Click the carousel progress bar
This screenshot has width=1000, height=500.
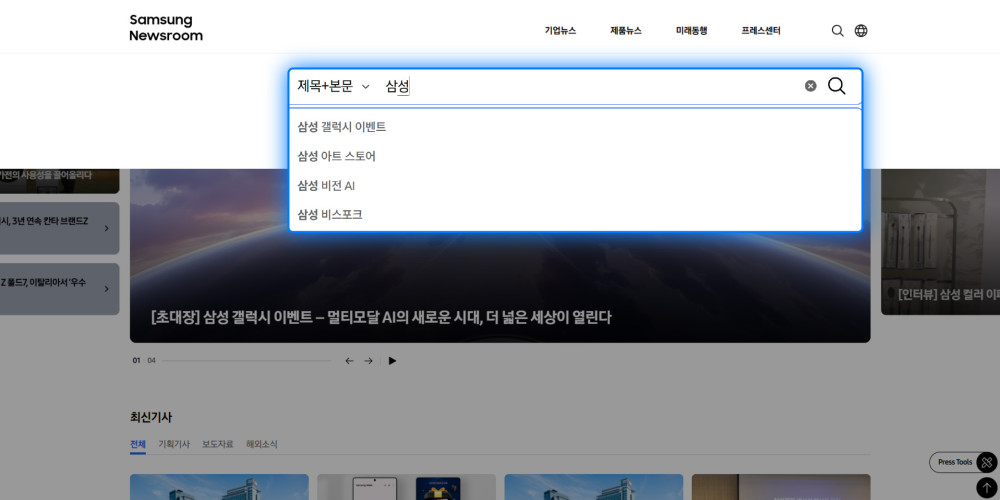(246, 361)
